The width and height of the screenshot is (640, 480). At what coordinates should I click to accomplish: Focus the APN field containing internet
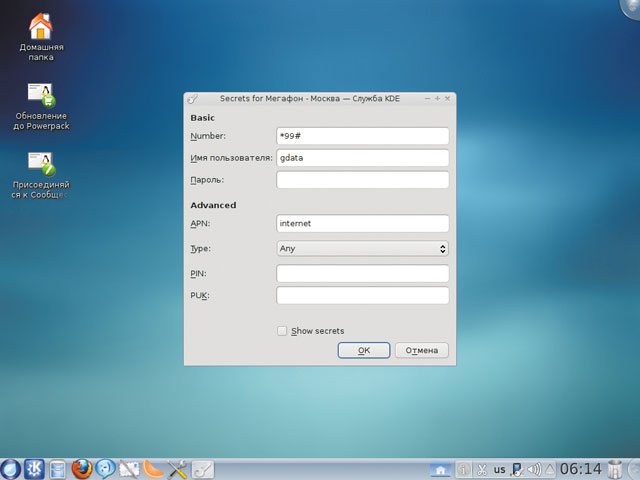coord(362,223)
